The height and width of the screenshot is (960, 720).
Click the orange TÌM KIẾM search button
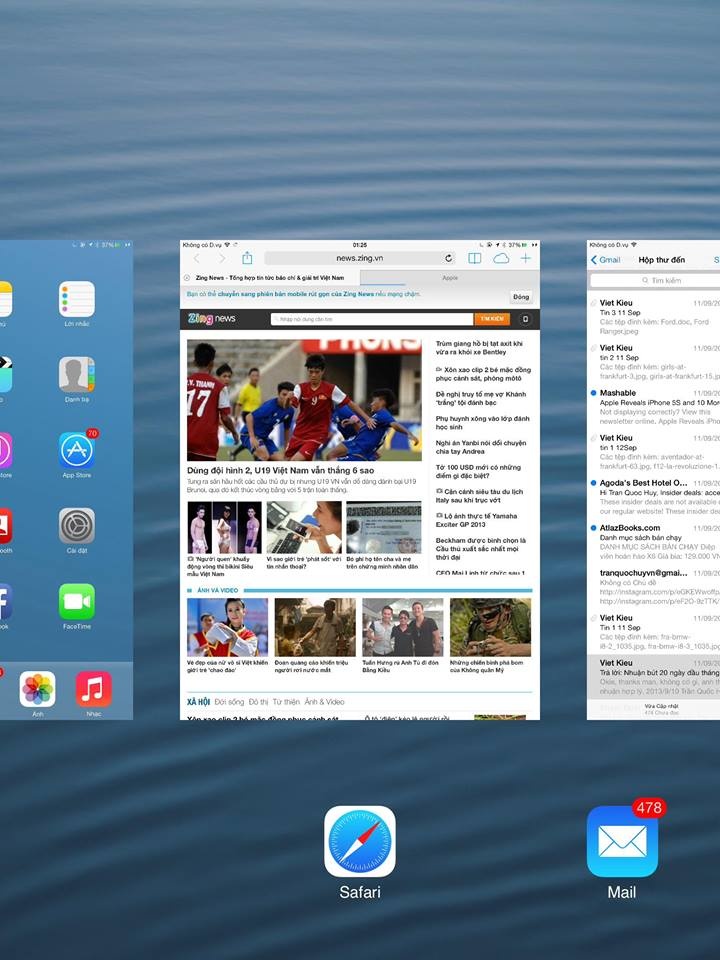(492, 319)
